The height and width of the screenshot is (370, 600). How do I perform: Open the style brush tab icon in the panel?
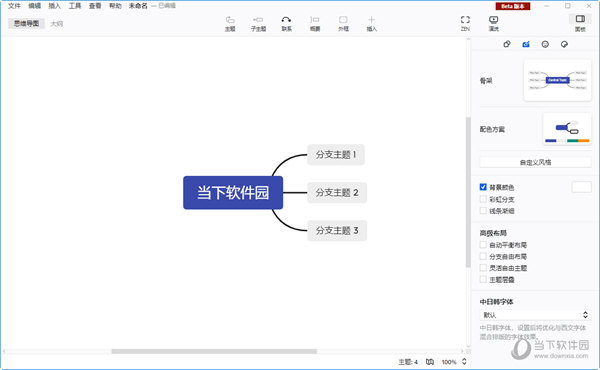pos(507,44)
